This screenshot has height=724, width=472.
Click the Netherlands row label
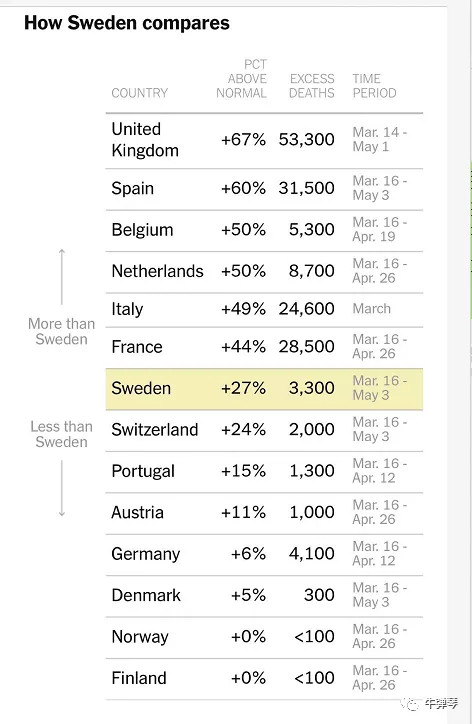click(x=157, y=271)
